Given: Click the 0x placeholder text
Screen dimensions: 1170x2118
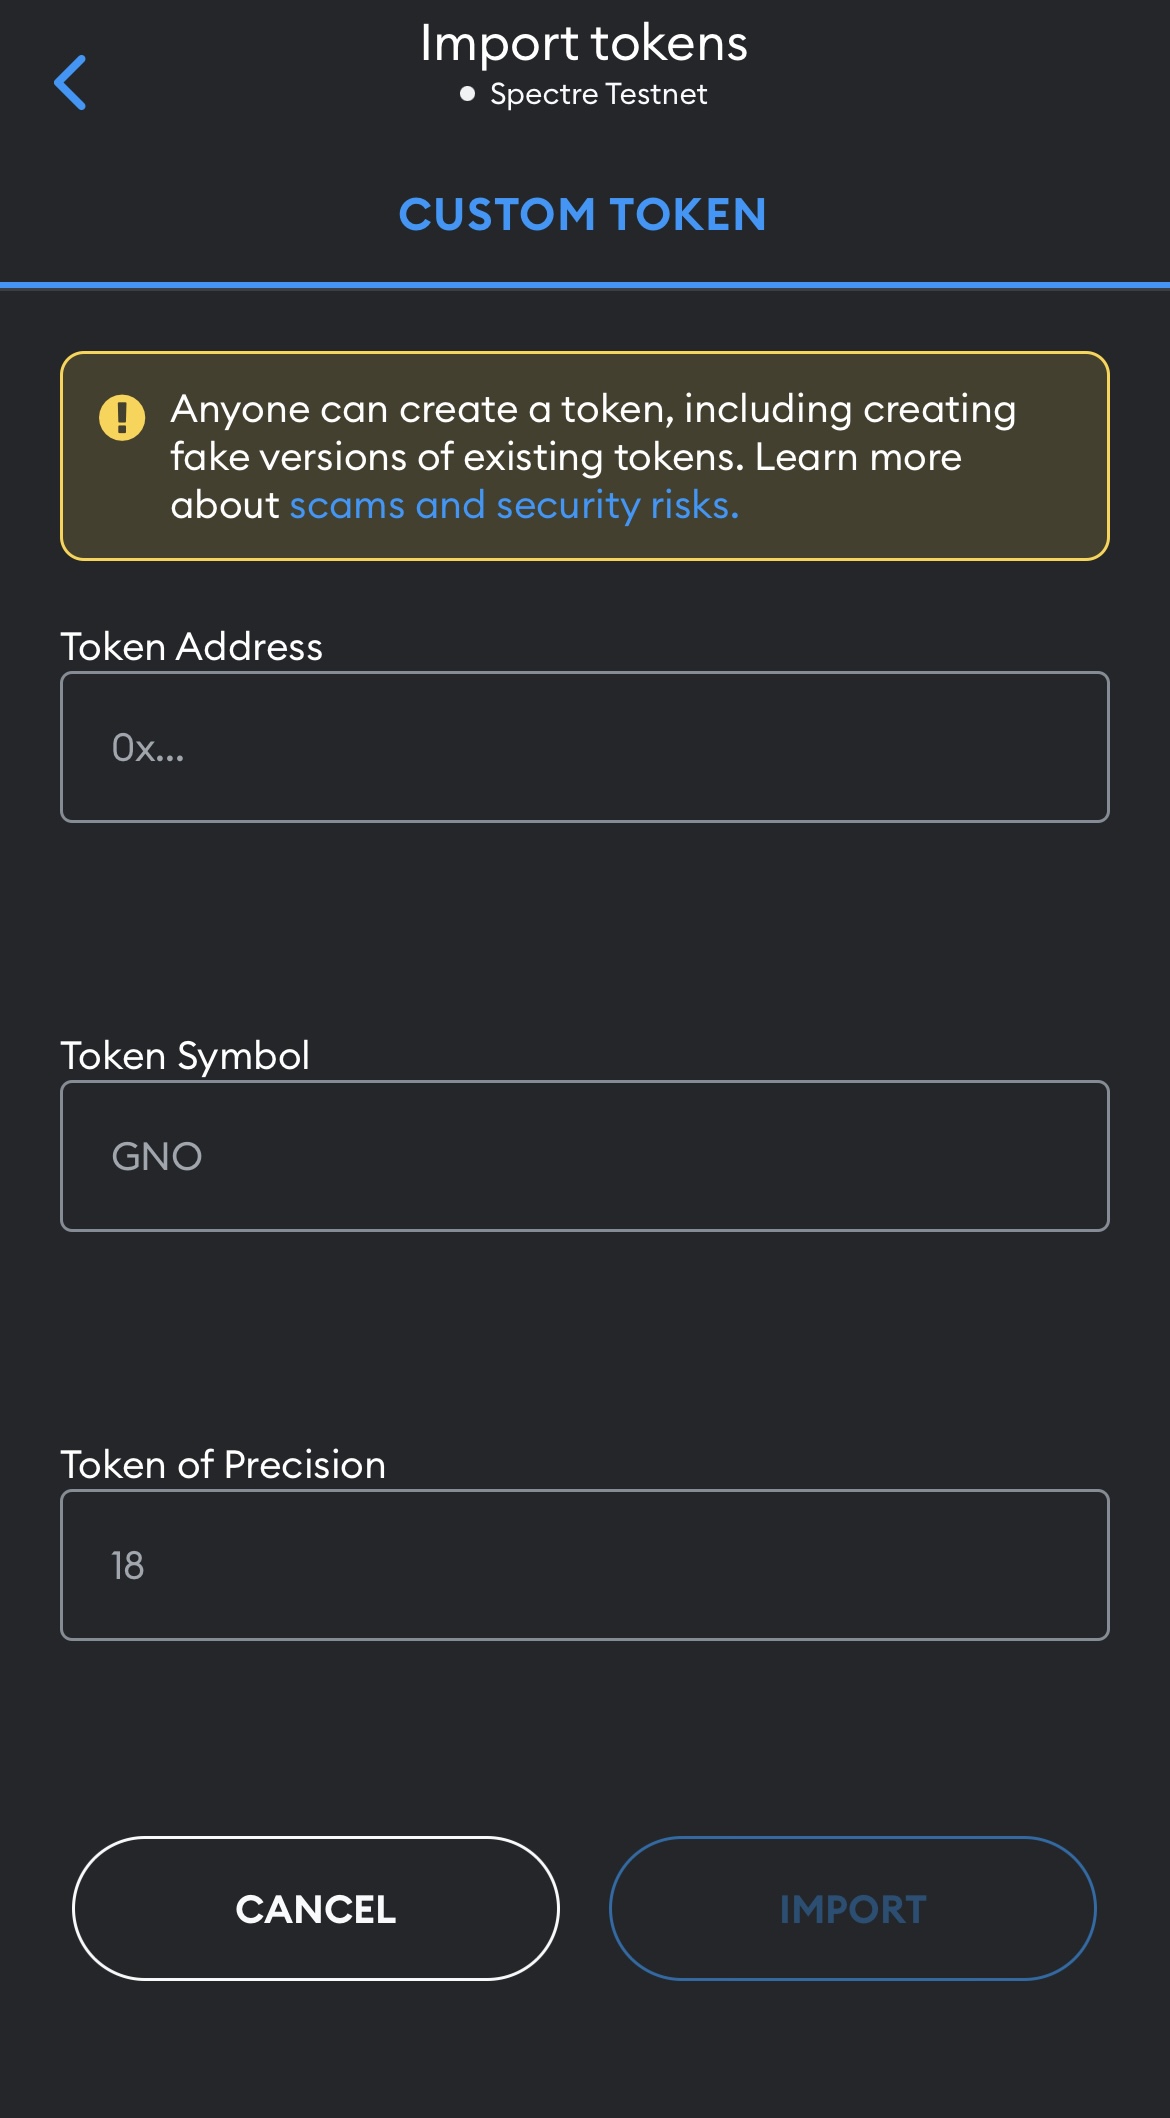Looking at the screenshot, I should pyautogui.click(x=148, y=747).
